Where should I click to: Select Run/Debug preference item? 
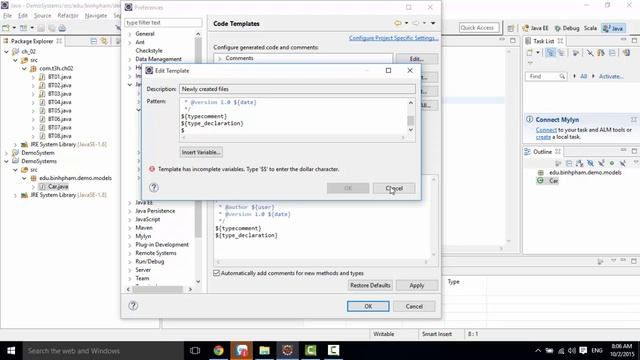[149, 261]
